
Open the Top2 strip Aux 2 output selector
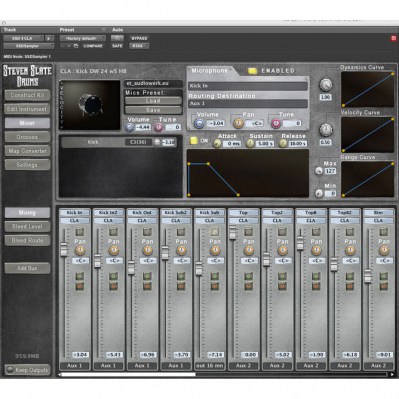(x=277, y=366)
